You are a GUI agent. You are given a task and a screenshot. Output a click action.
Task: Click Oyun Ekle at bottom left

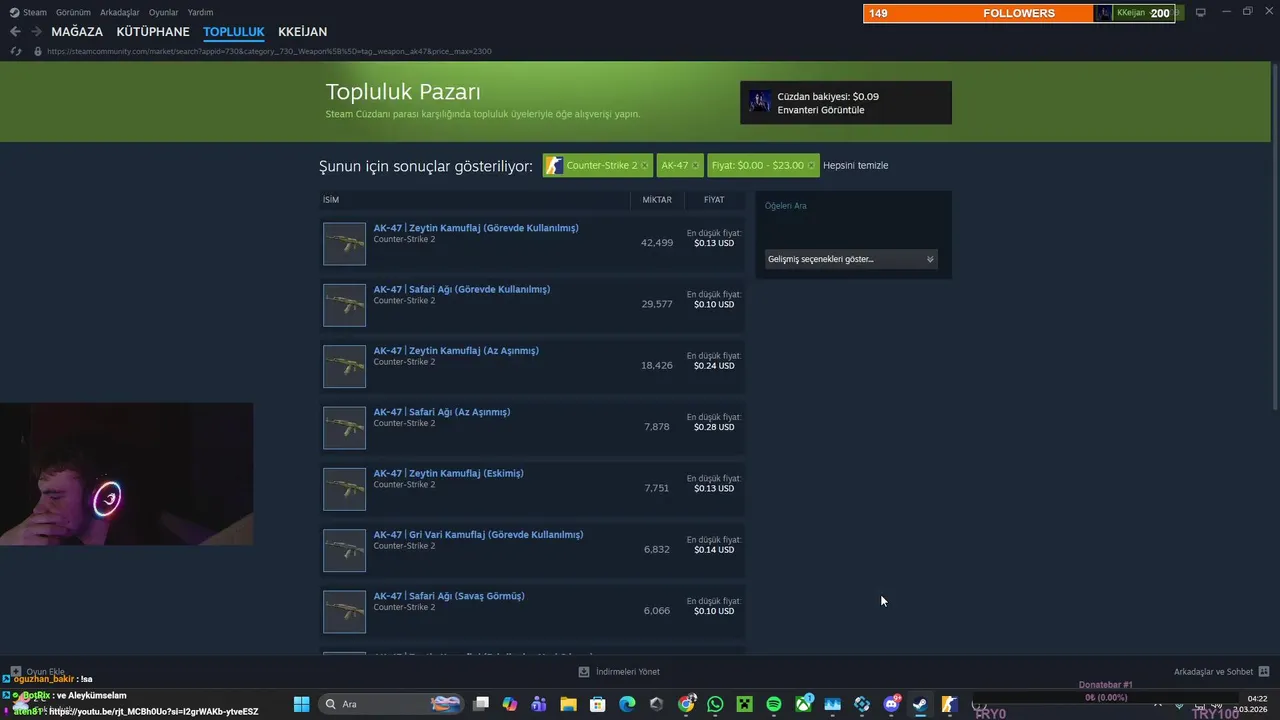tap(37, 672)
